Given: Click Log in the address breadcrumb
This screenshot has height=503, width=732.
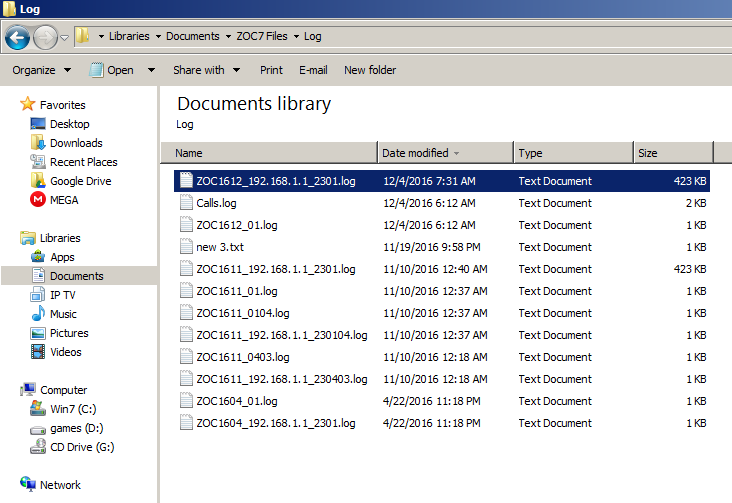Looking at the screenshot, I should click(x=312, y=36).
